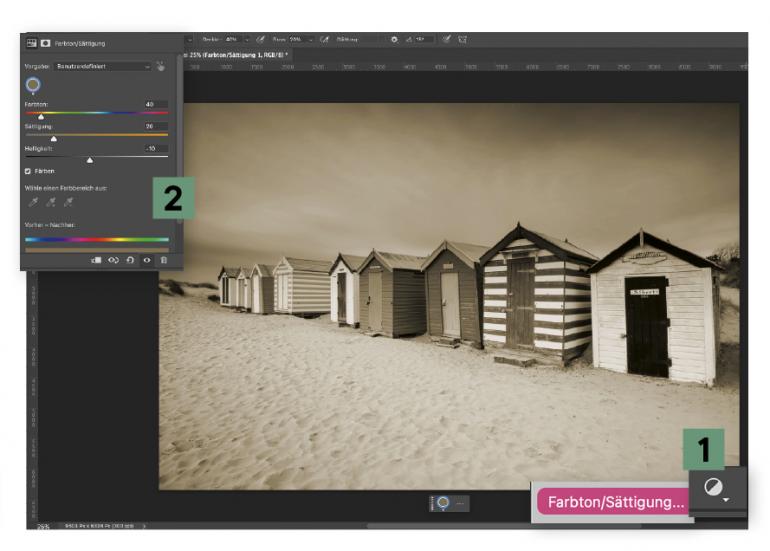Delete the adjustment layer with trash icon
The width and height of the screenshot is (770, 551).
[x=164, y=260]
